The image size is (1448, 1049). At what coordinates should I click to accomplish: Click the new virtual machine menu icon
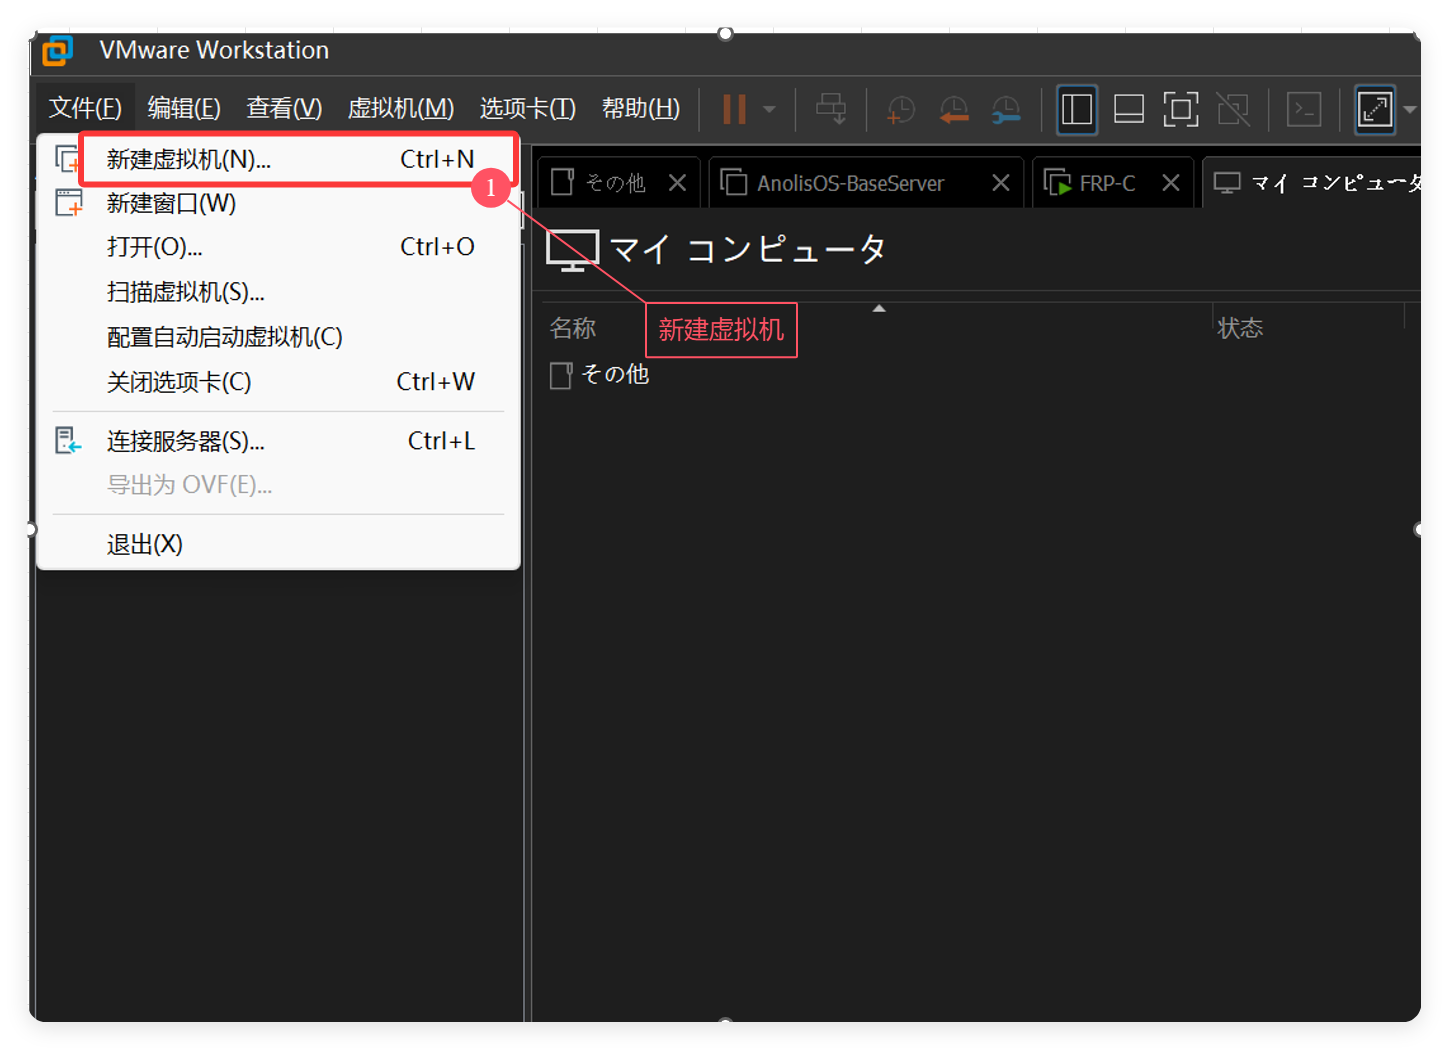coord(68,159)
